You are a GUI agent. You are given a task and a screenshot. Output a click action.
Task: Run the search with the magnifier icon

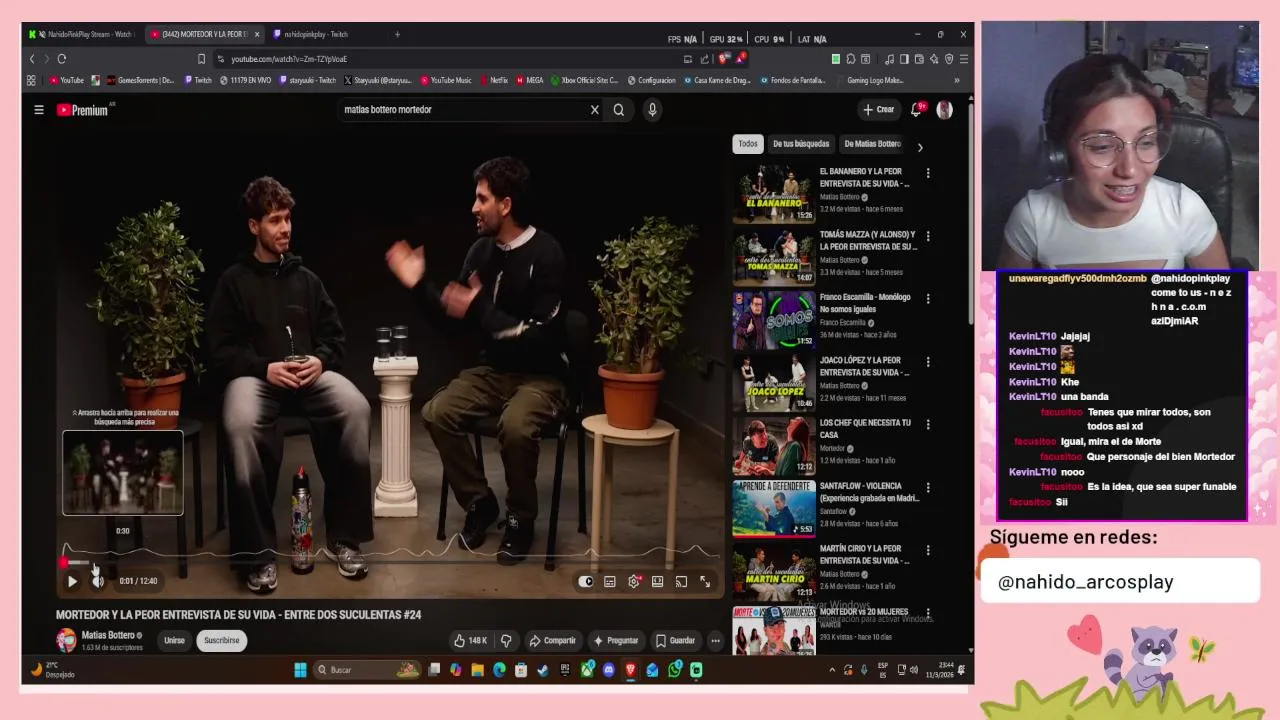619,110
